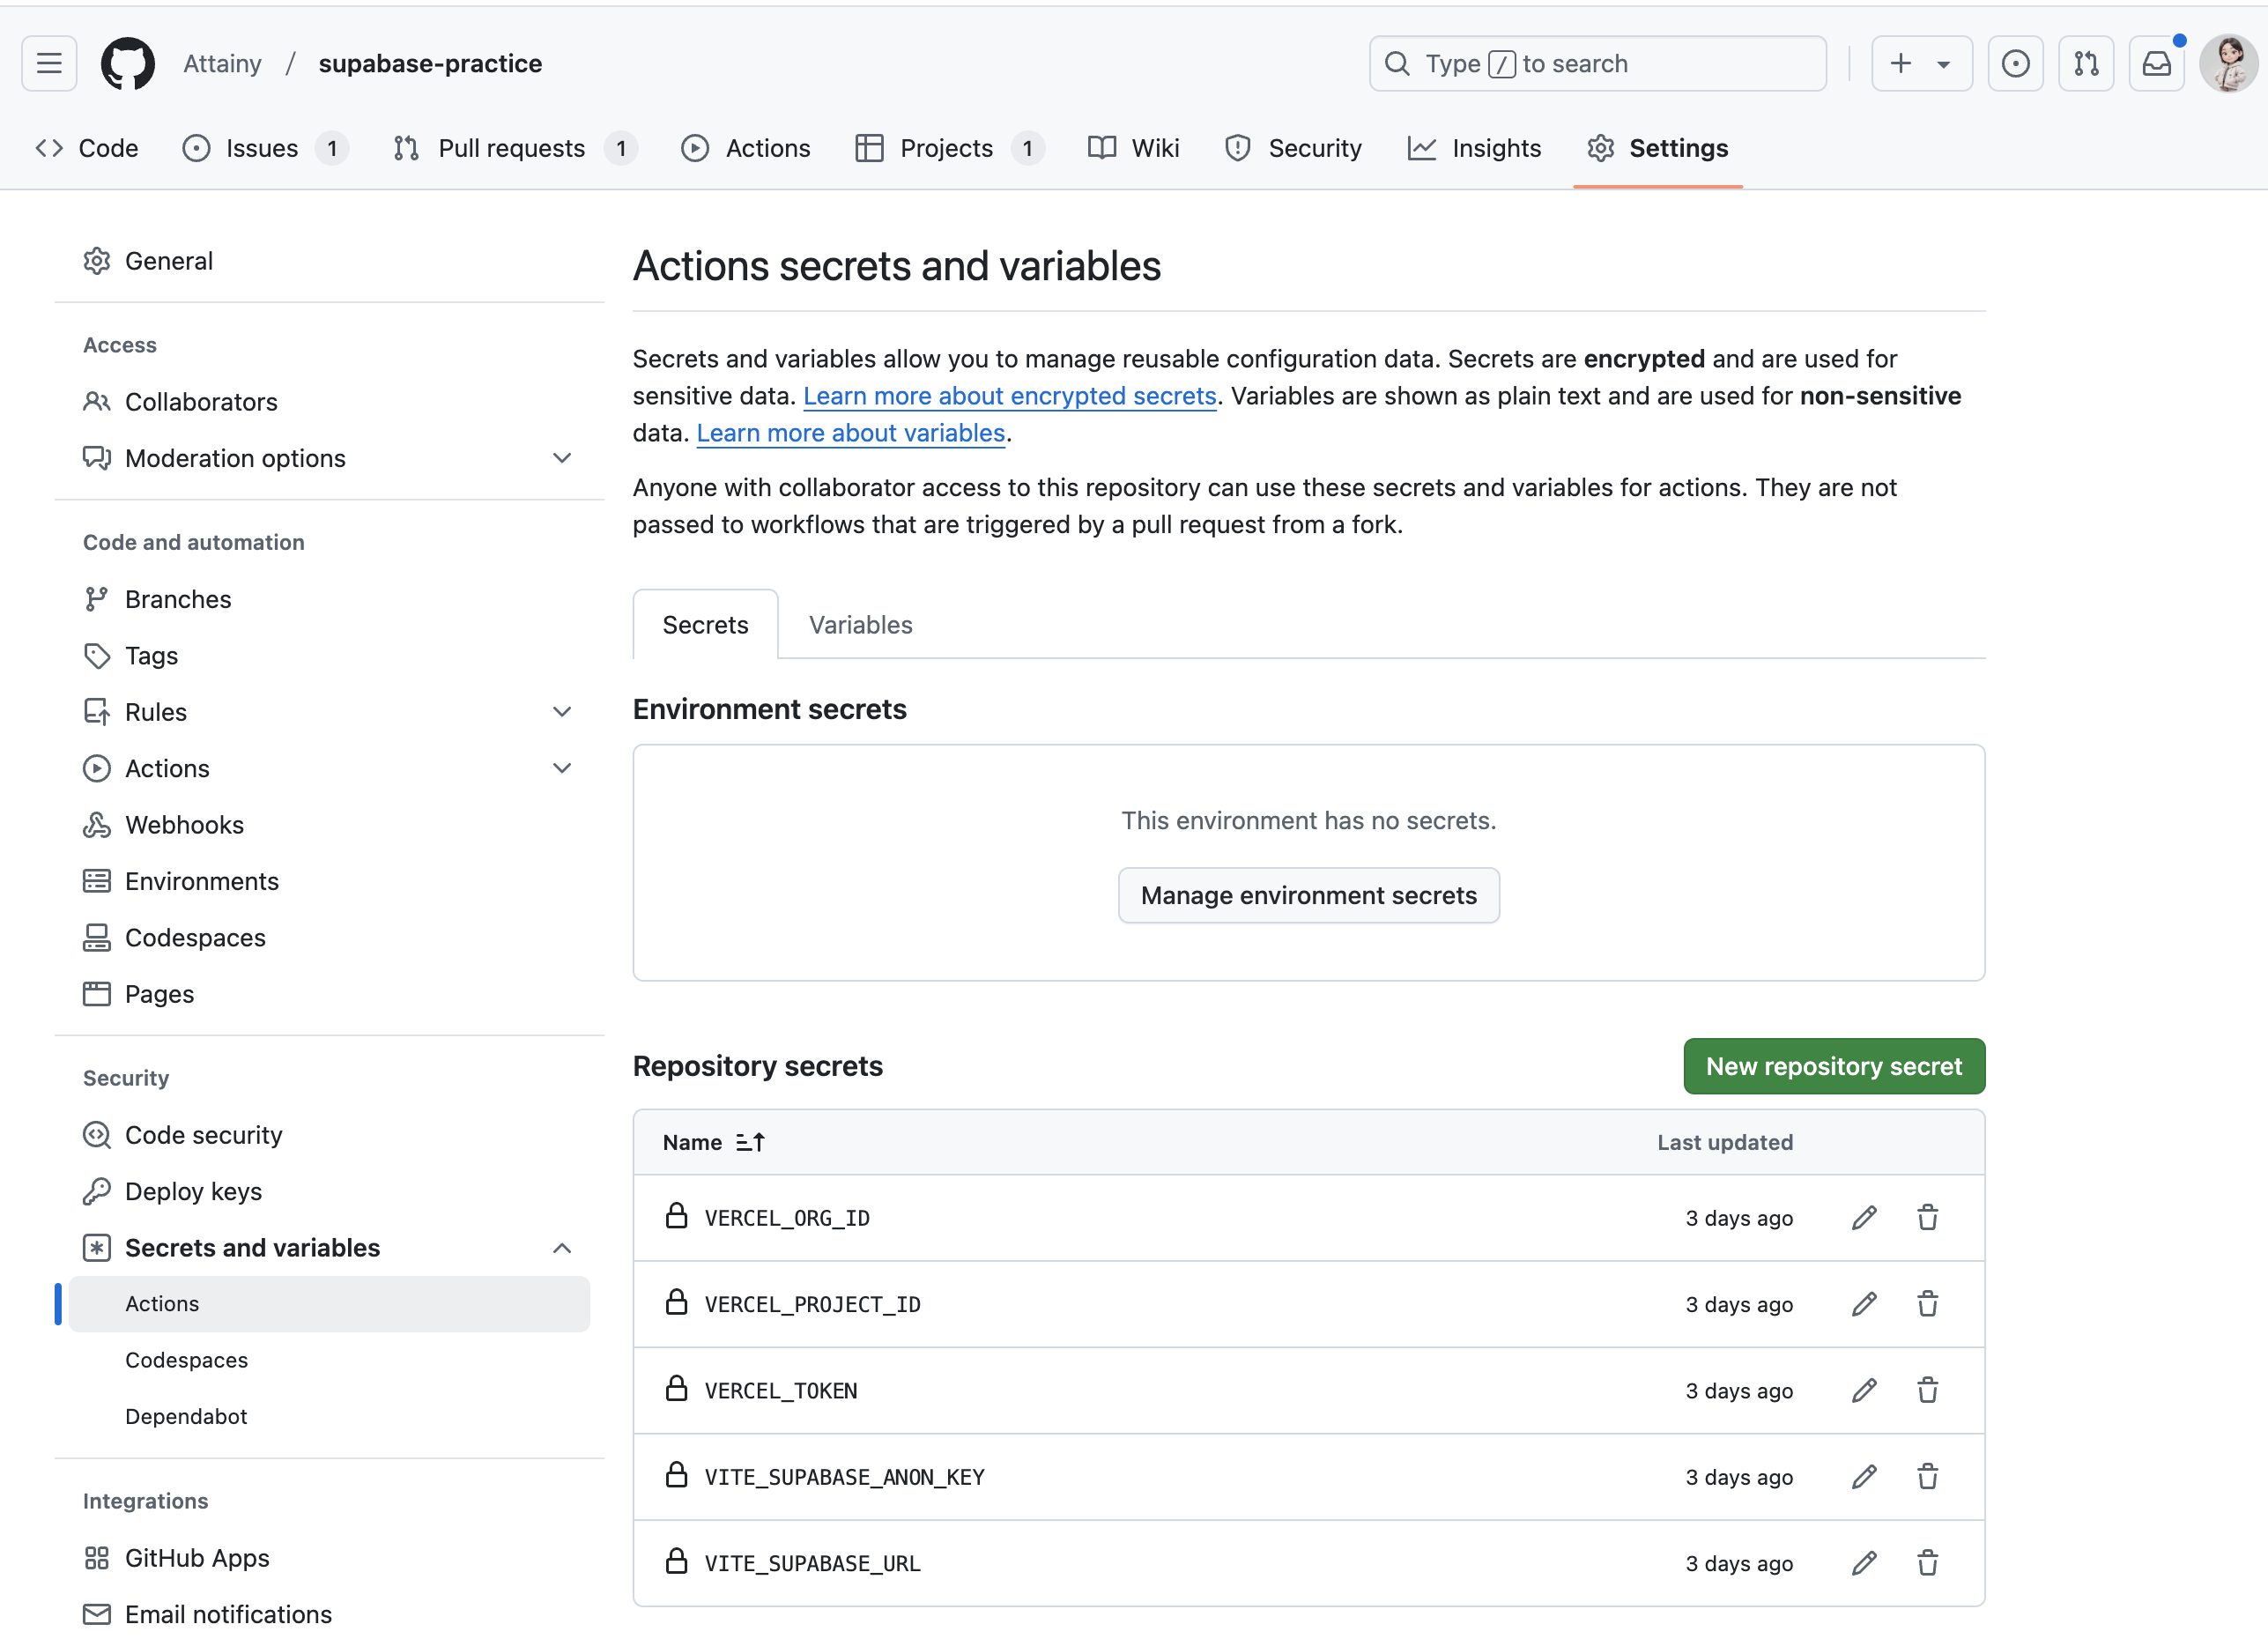
Task: Collapse the Secrets and variables section
Action: point(562,1248)
